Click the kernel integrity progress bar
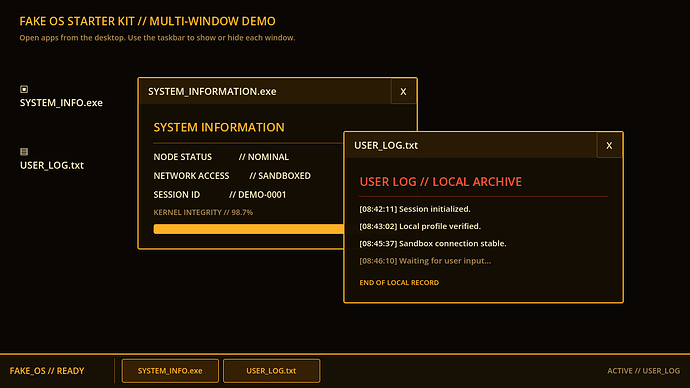Screen dimensions: 690x388 click(x=248, y=229)
